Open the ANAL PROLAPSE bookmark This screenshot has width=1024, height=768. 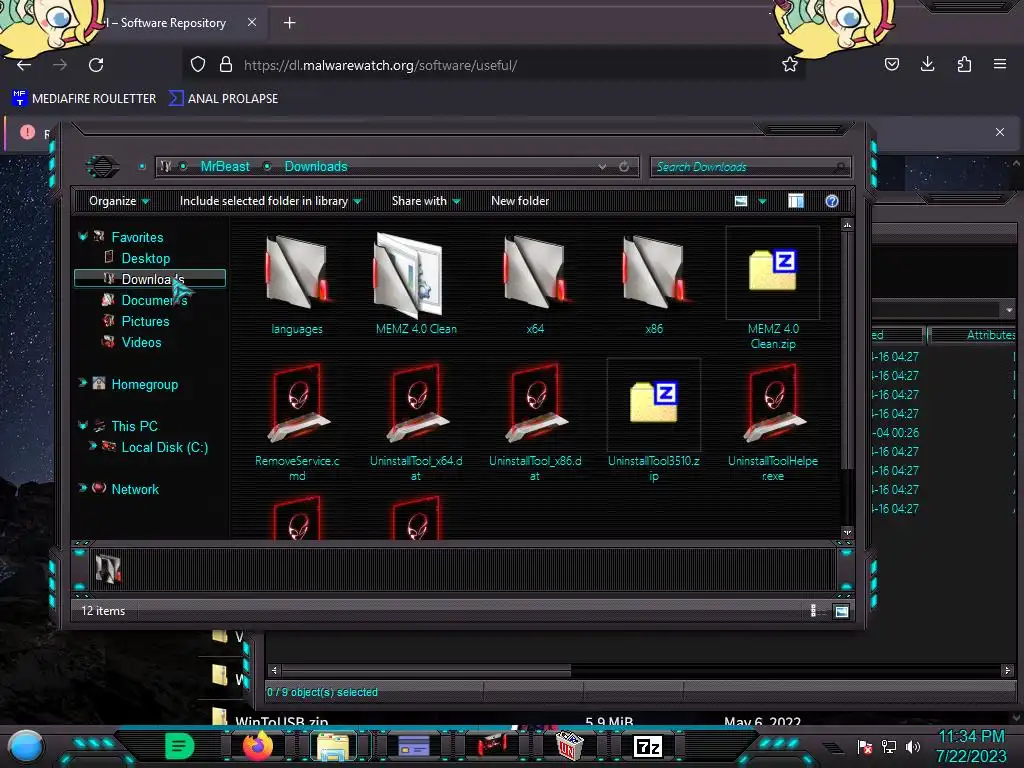[224, 99]
